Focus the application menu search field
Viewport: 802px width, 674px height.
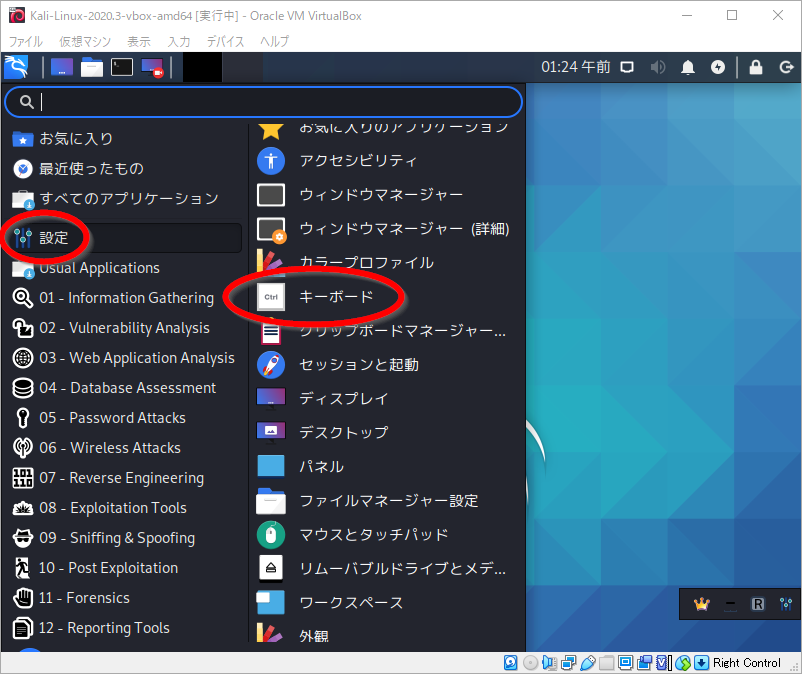(x=263, y=102)
